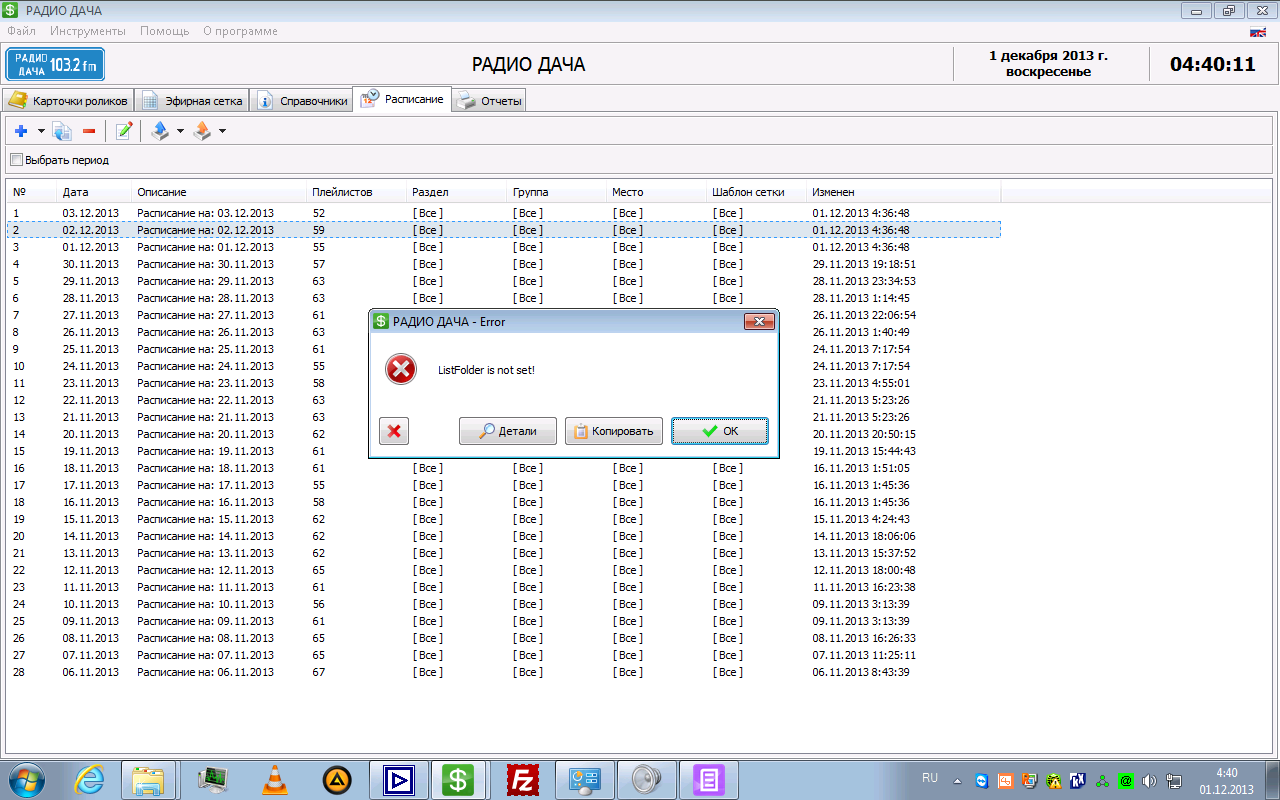Click the Детали button in error dialog

click(x=508, y=431)
